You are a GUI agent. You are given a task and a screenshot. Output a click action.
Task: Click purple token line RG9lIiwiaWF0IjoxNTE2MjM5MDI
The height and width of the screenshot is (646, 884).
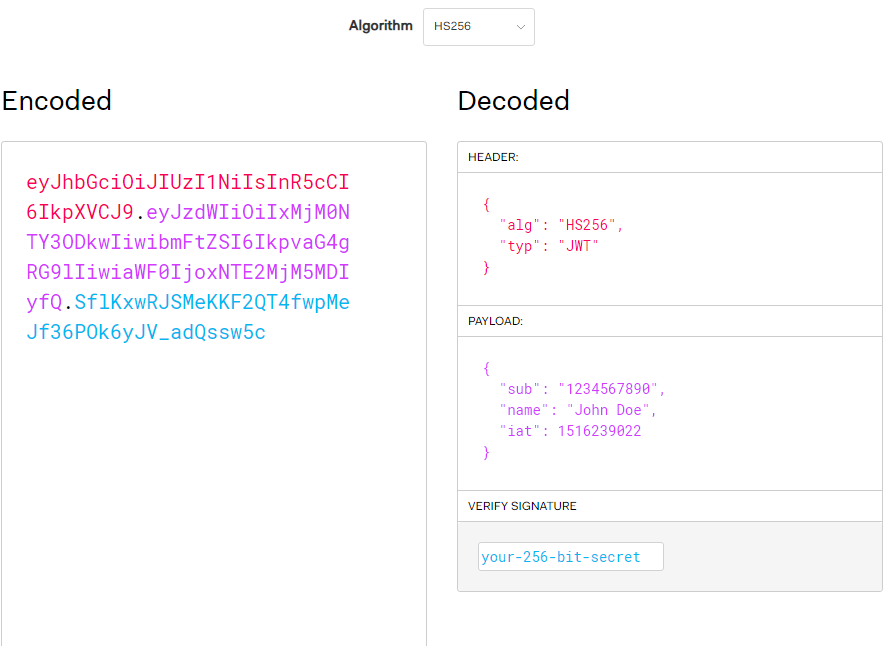188,272
